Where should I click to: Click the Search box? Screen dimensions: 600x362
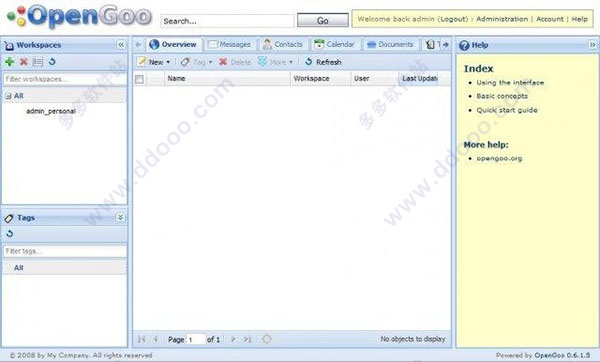tap(227, 21)
